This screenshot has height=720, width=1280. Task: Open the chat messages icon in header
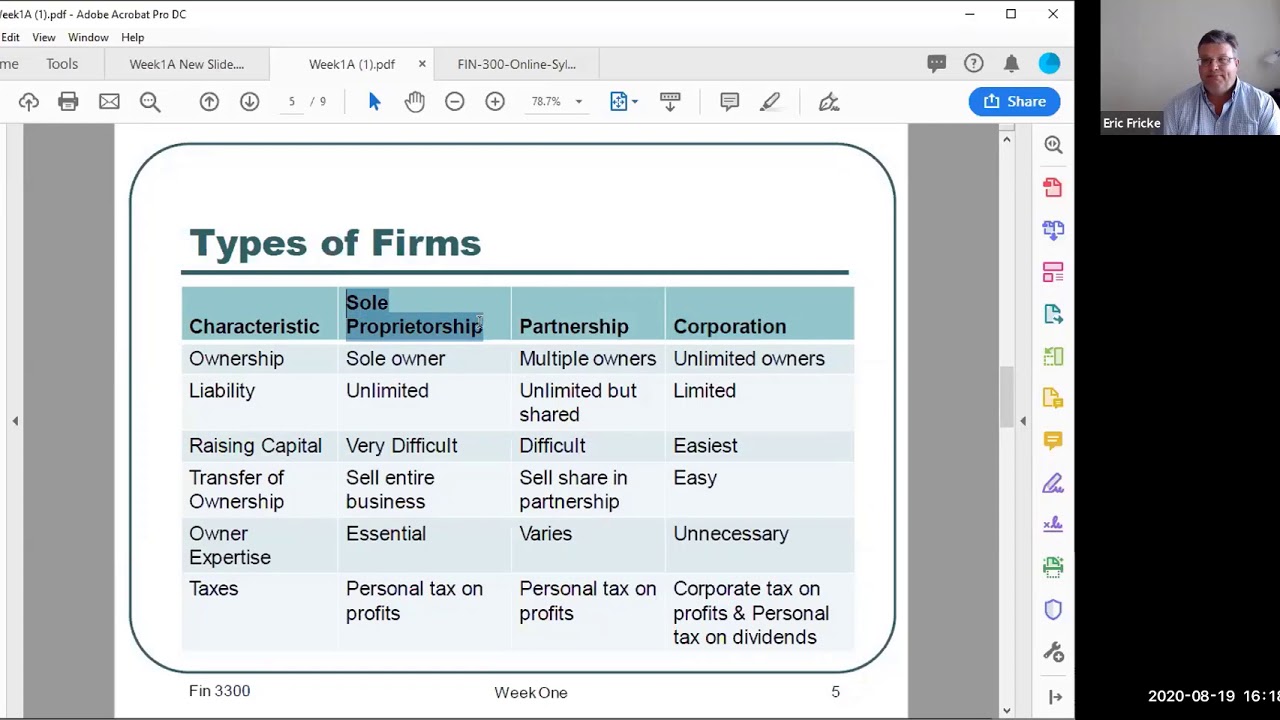(x=937, y=64)
